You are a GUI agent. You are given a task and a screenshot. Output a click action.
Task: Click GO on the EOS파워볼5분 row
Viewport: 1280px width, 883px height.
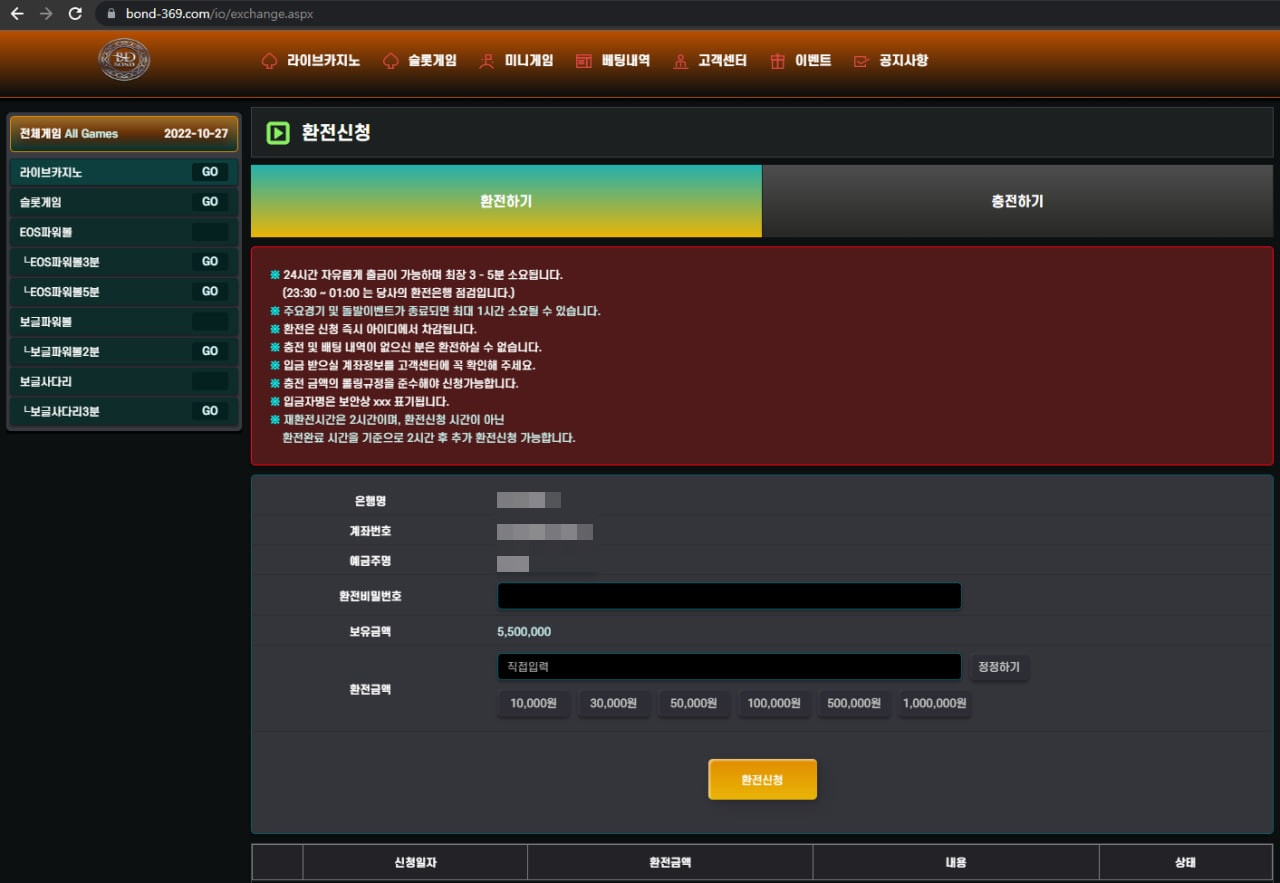210,292
